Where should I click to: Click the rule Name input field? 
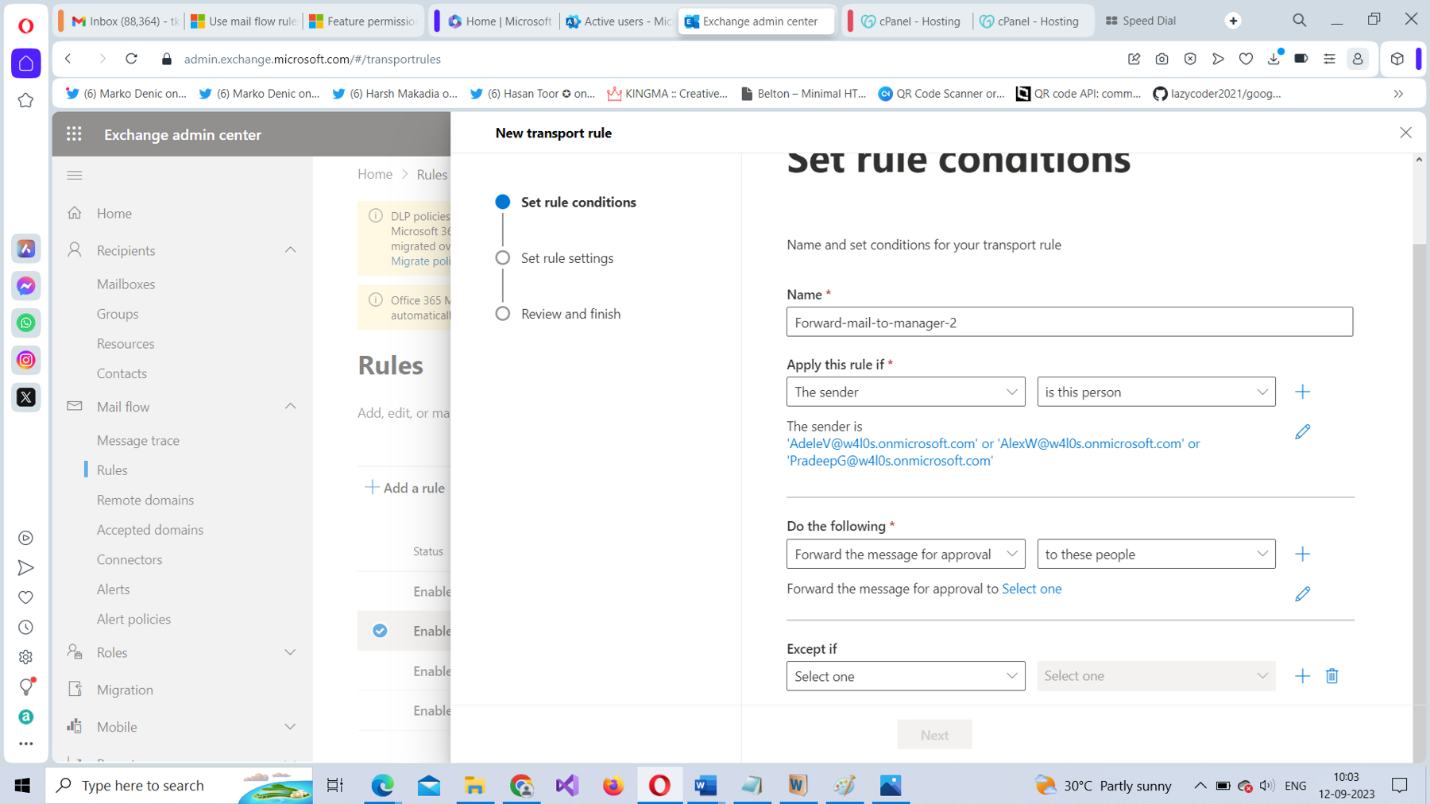(x=1069, y=322)
